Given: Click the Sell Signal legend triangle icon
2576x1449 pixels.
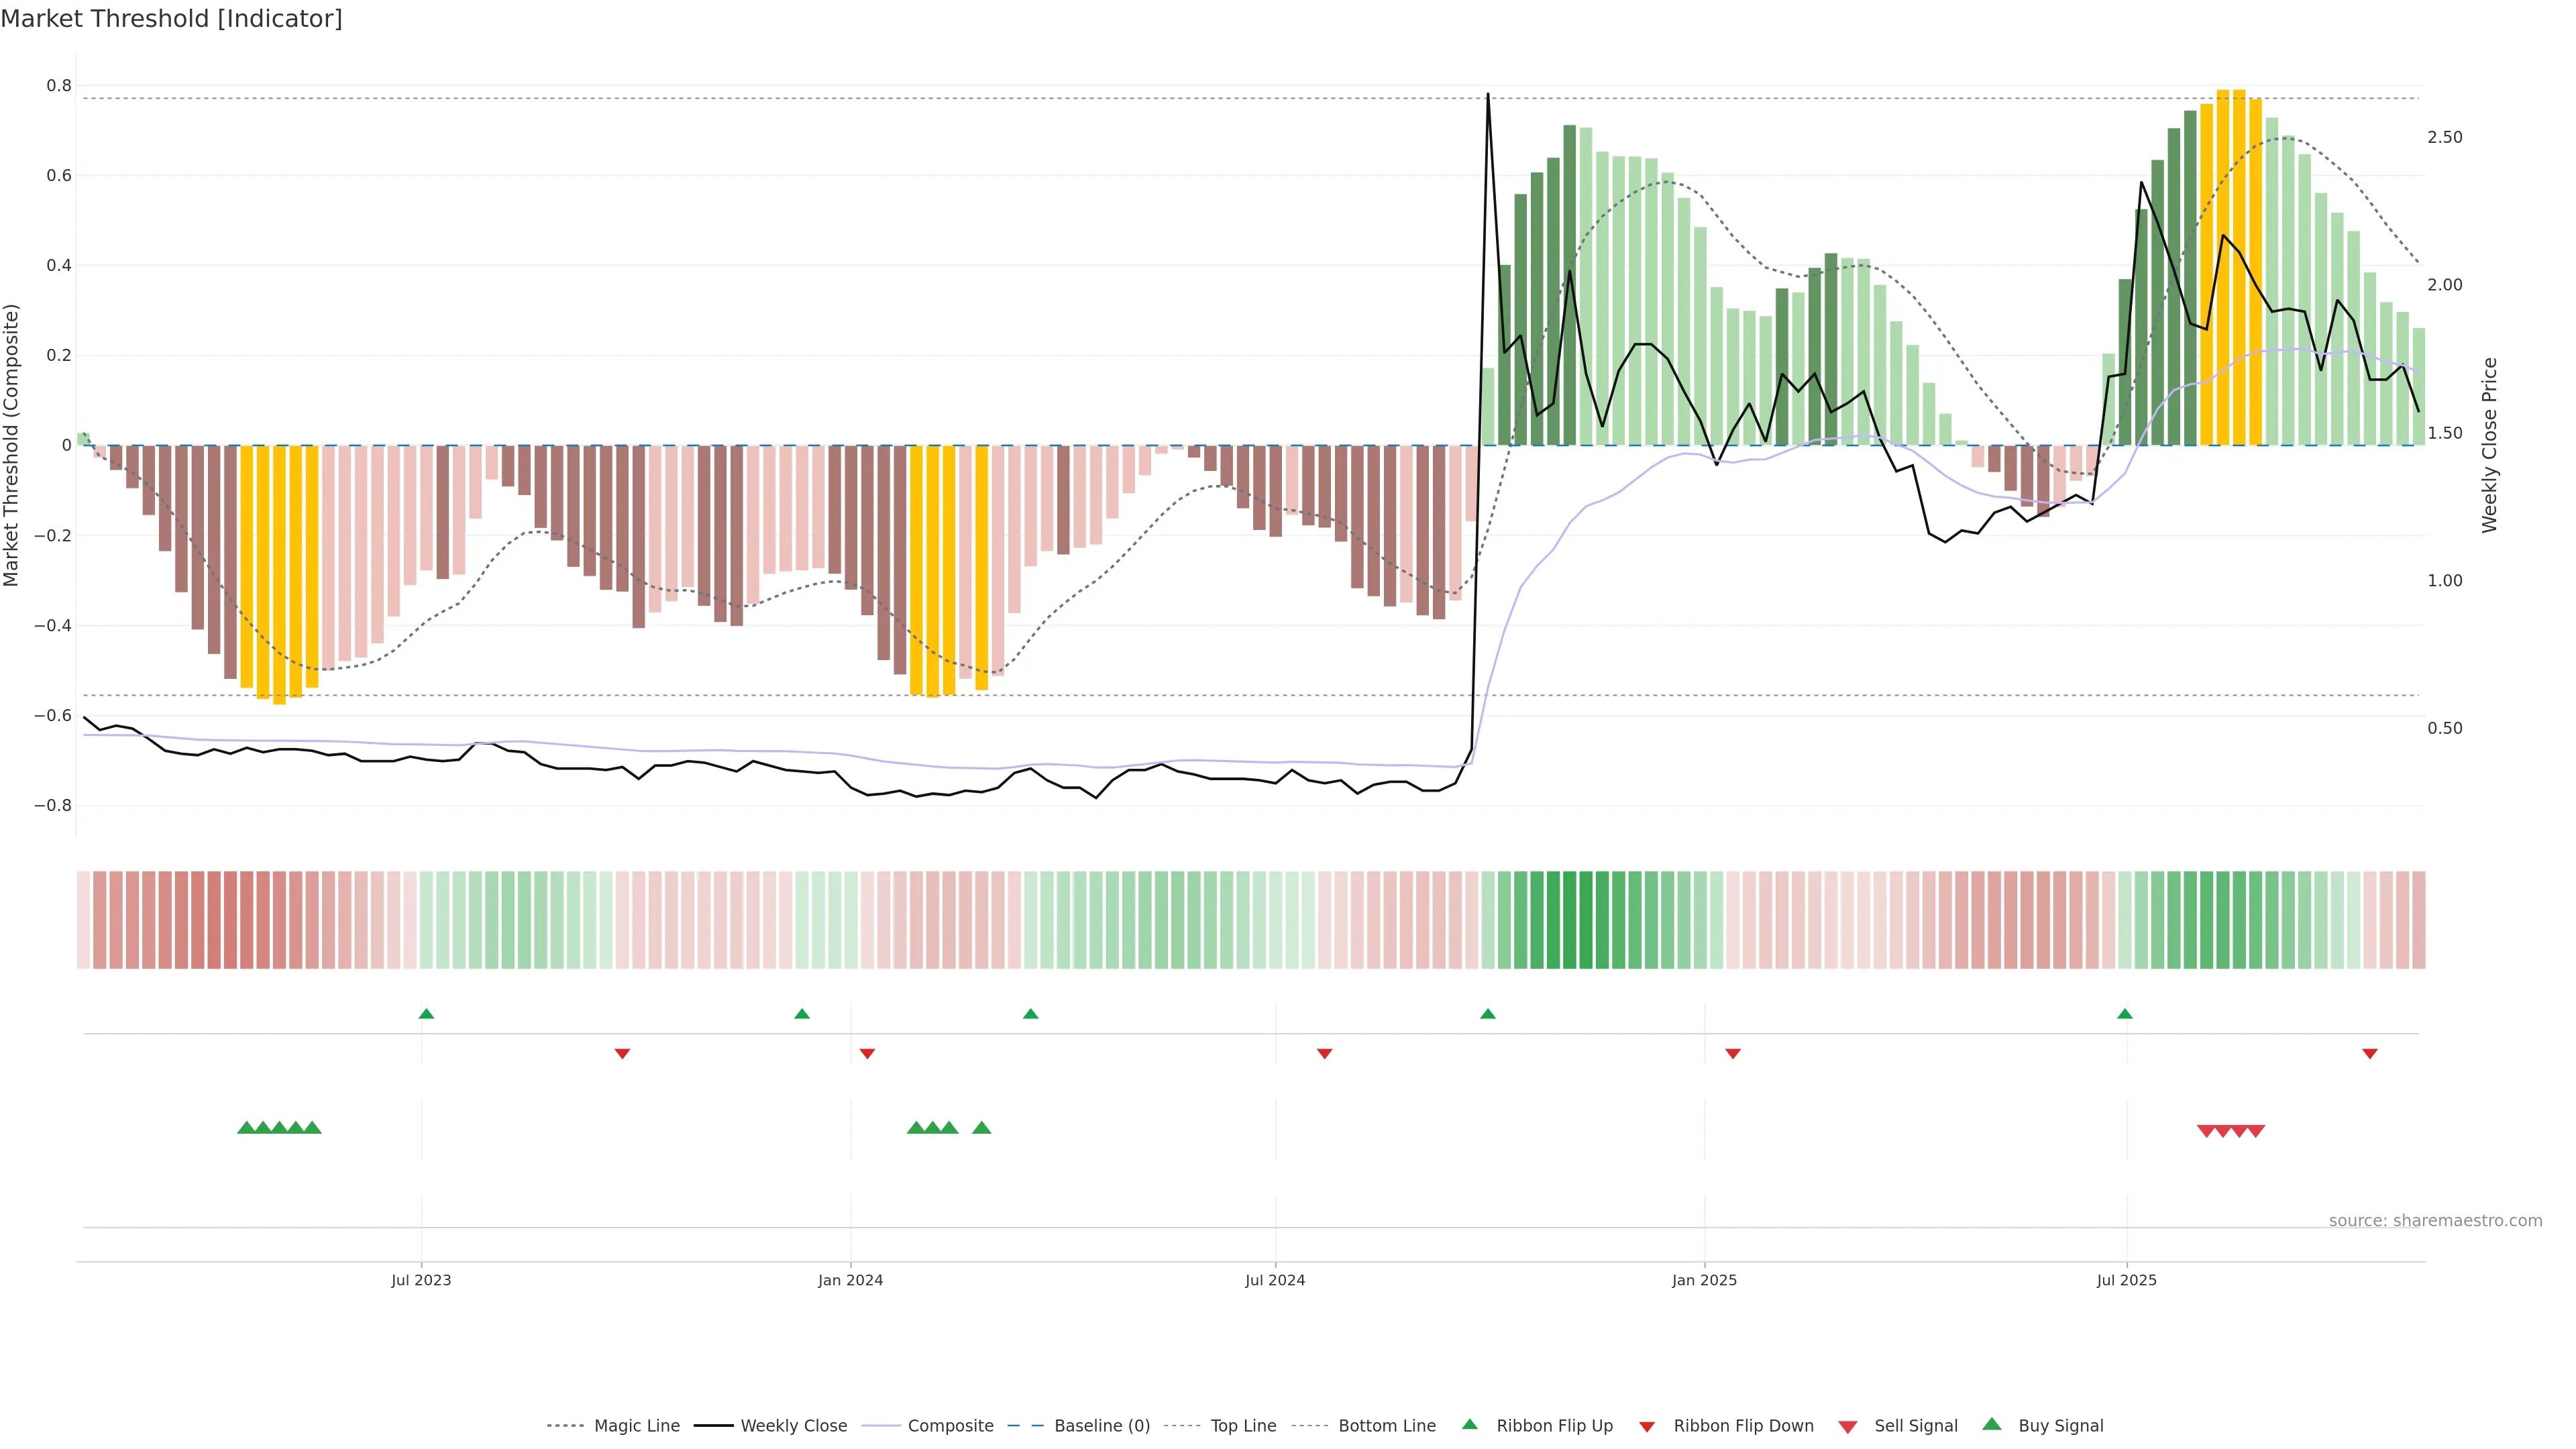Looking at the screenshot, I should [x=1848, y=1427].
